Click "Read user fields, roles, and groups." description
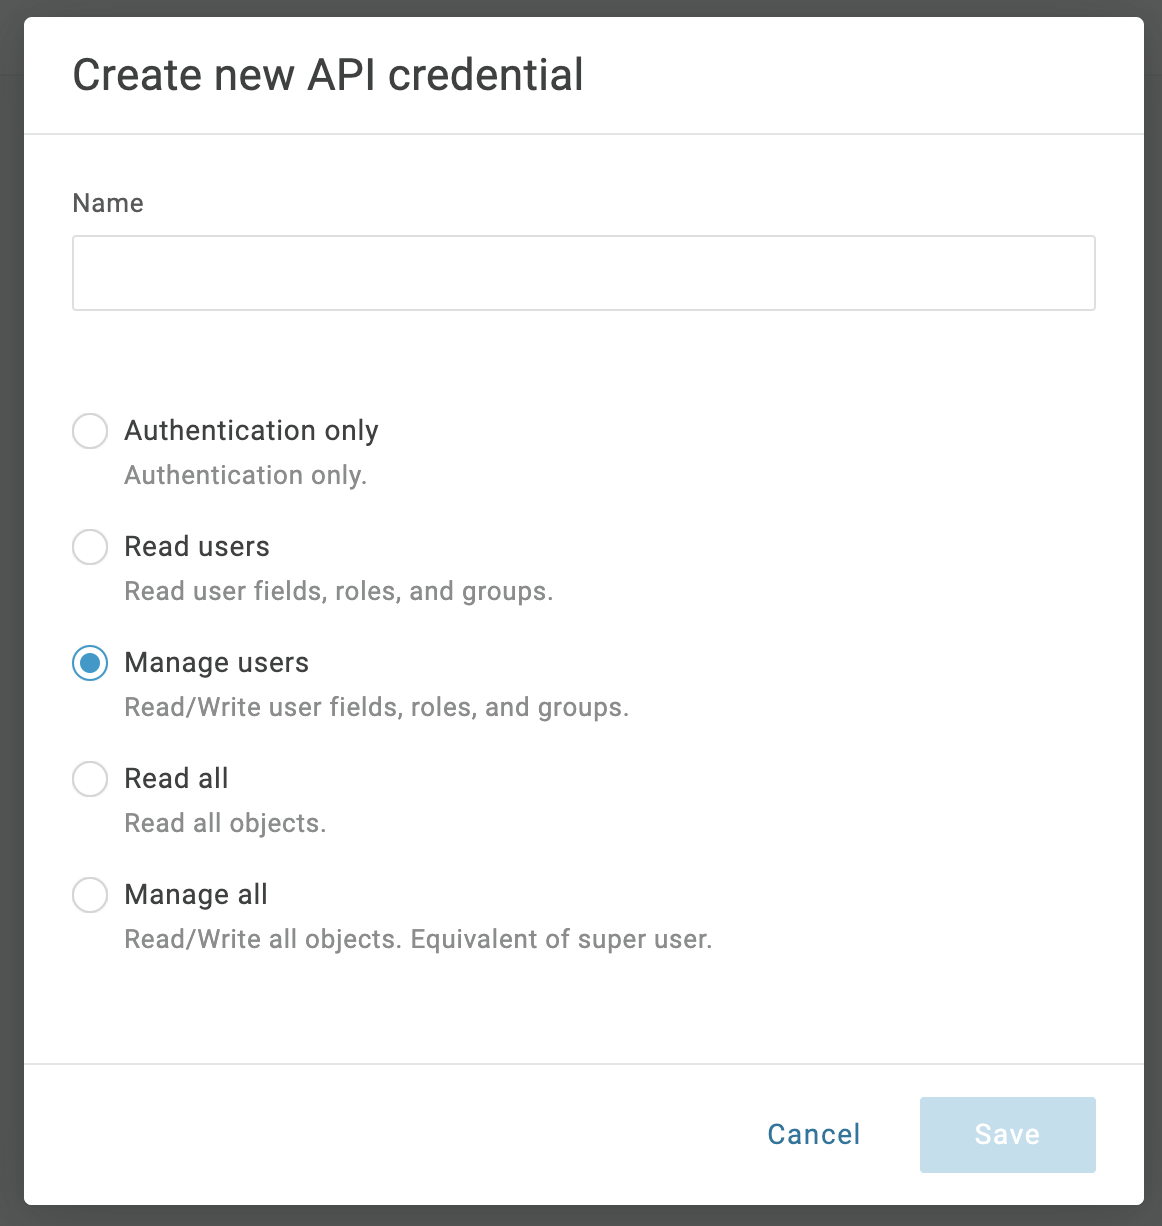The image size is (1162, 1226). (338, 591)
